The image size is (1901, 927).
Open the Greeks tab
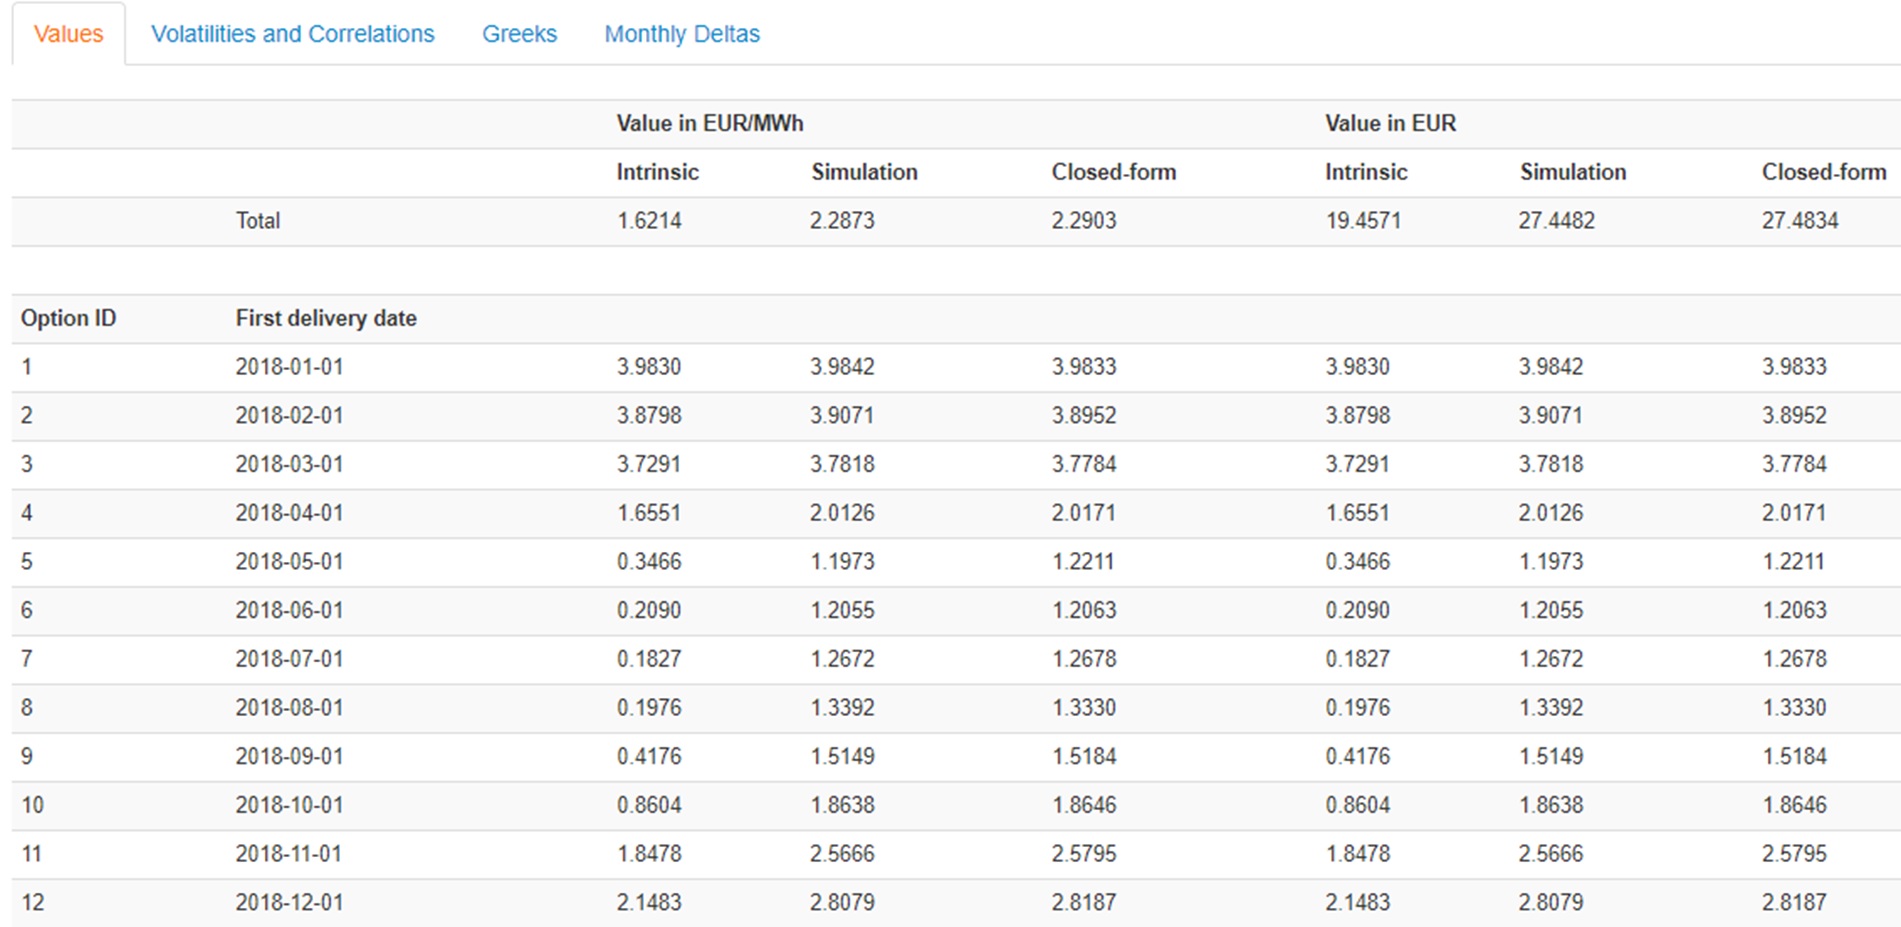click(519, 34)
